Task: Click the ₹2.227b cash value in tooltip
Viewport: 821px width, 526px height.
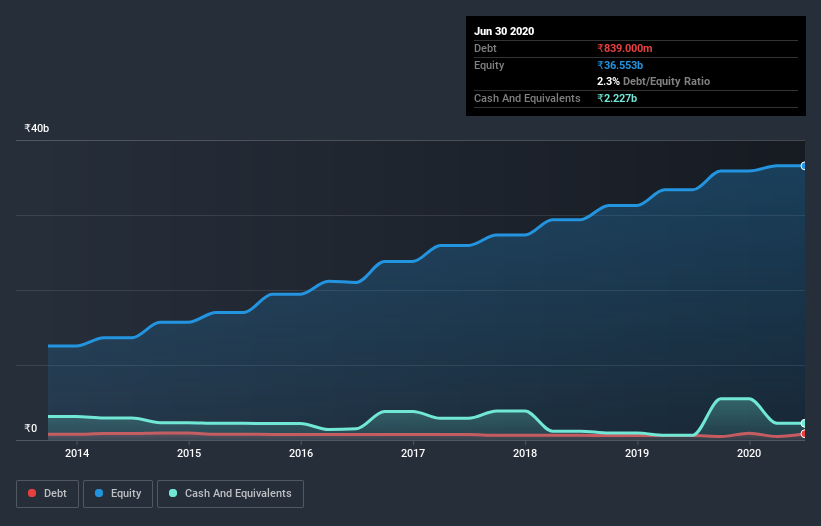Action: pos(617,98)
